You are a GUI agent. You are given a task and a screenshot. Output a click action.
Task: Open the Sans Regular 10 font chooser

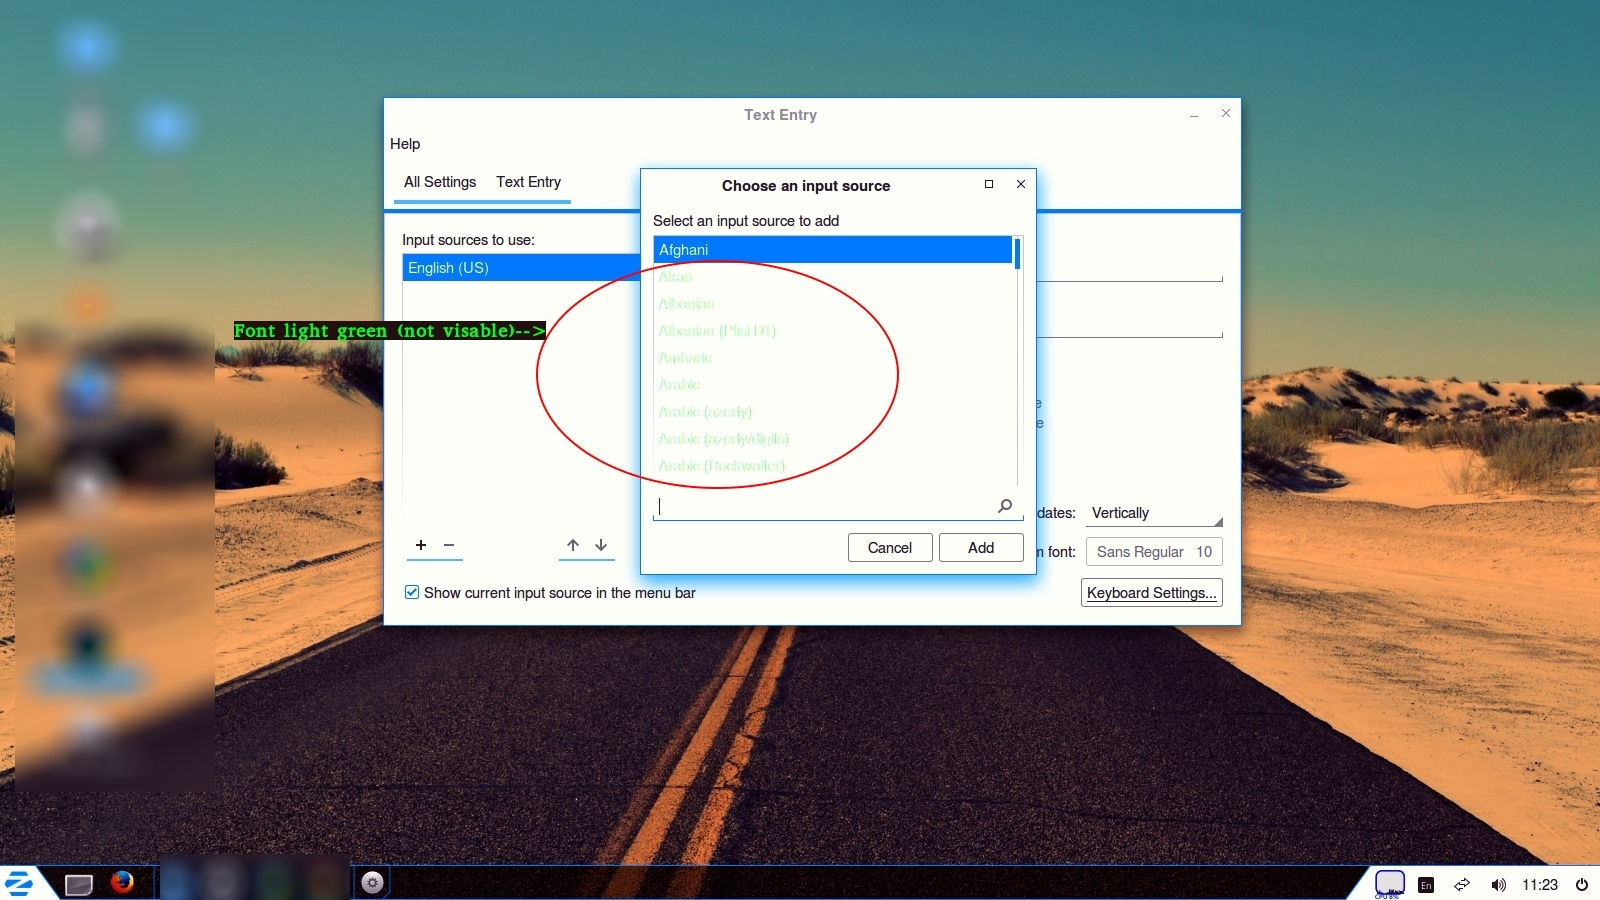point(1154,552)
